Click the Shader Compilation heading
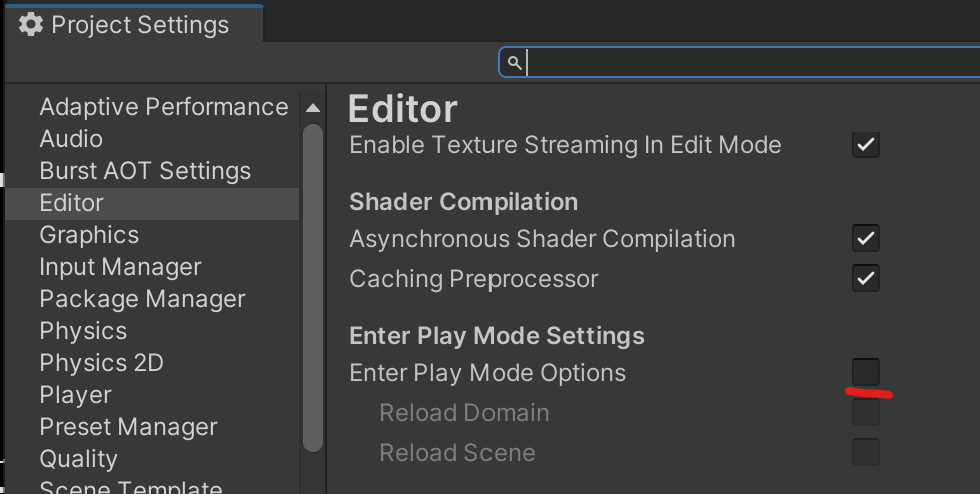This screenshot has width=980, height=494. 463,202
